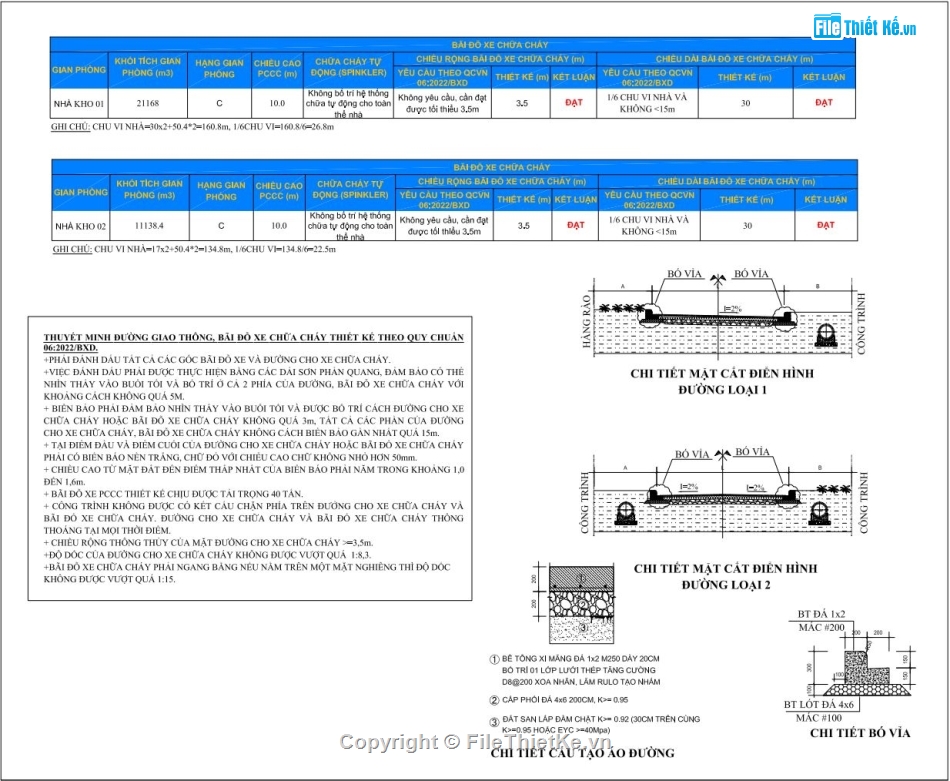Click header "CHIỀU CAO PCCC (m)" in the NHÀ KHO 01 table

(x=277, y=68)
